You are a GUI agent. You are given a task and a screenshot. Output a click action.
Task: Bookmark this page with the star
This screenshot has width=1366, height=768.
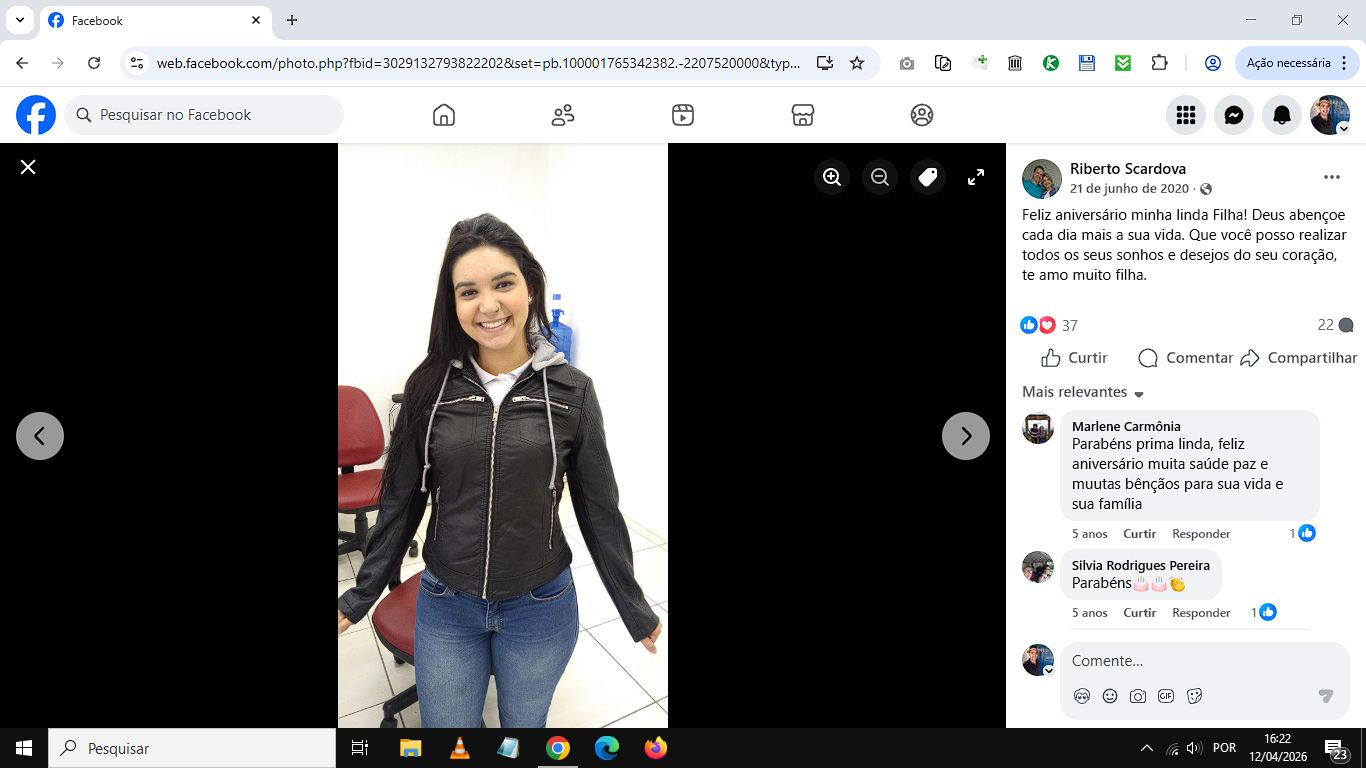(857, 63)
